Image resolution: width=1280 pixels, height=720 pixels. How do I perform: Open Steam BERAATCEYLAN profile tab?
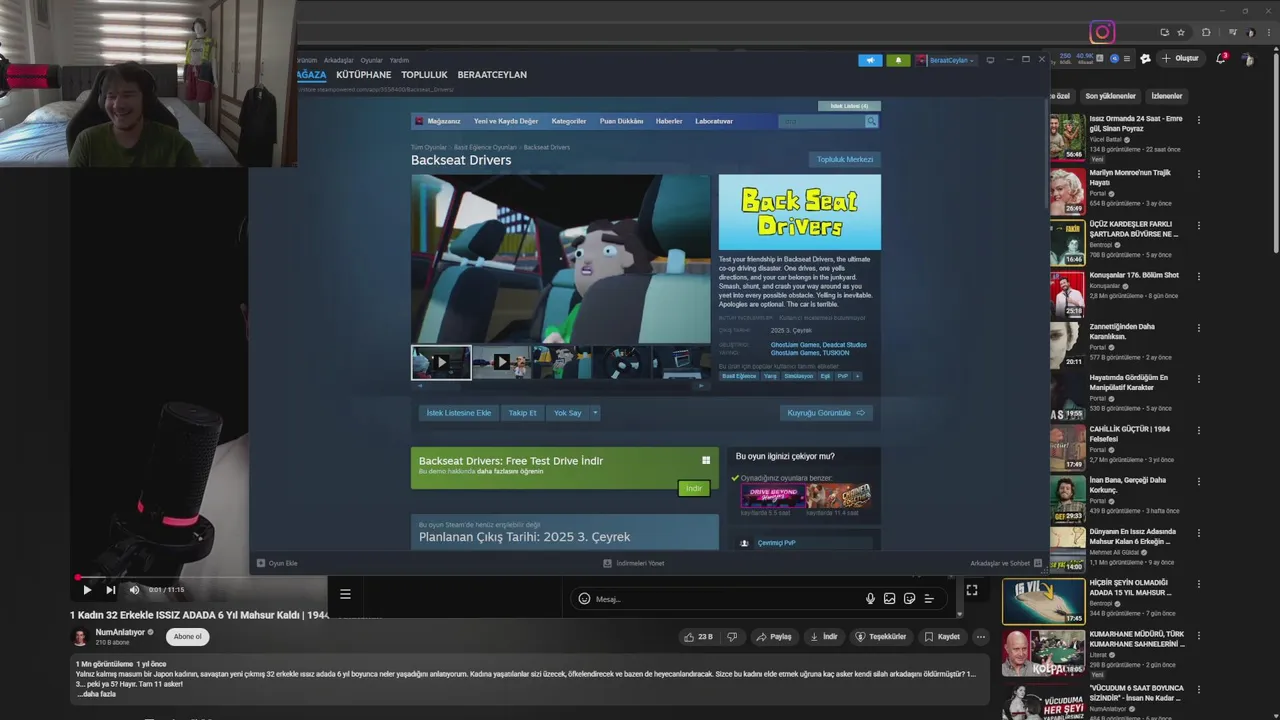click(x=492, y=75)
